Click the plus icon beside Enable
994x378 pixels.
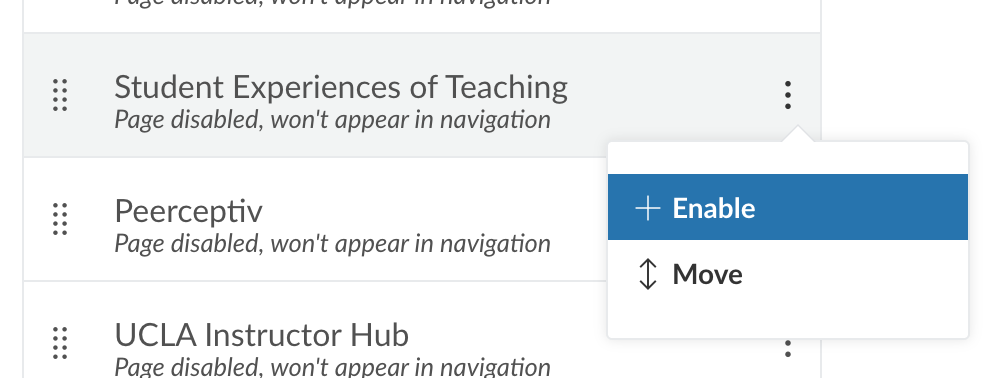tap(648, 208)
